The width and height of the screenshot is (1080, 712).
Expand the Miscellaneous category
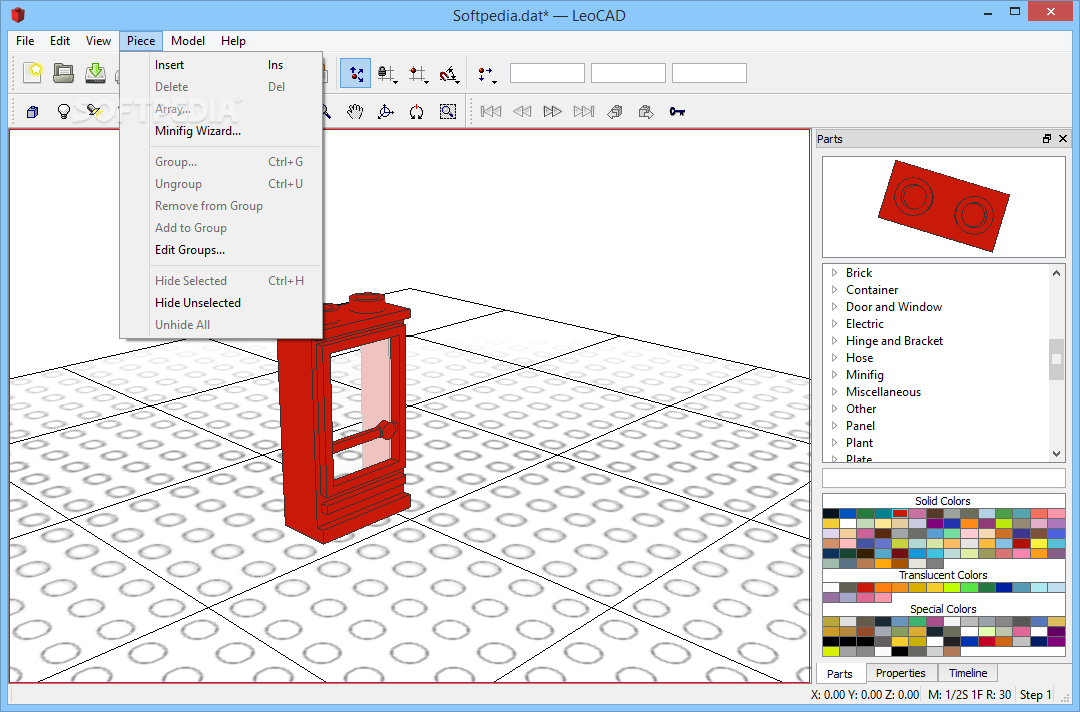835,392
